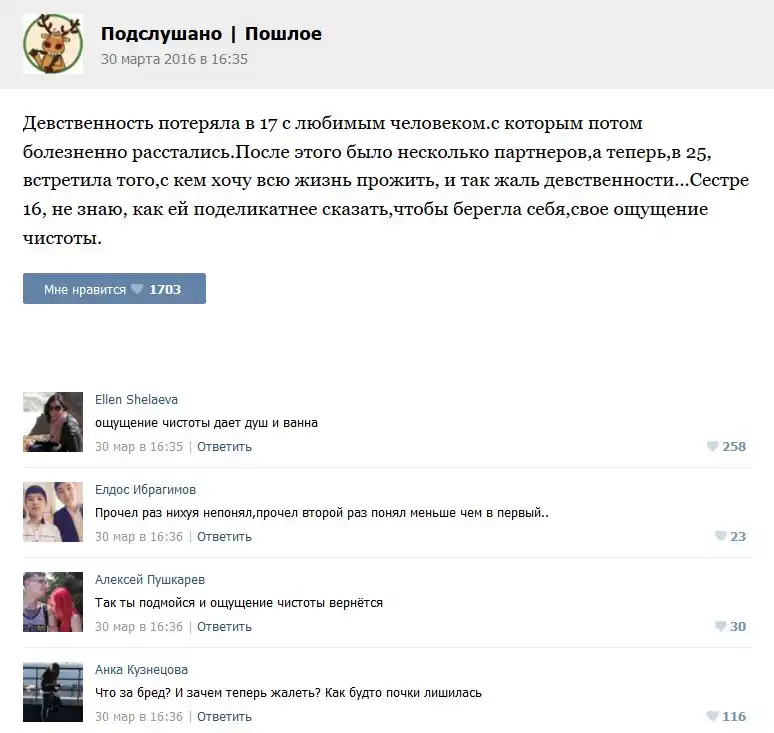Reply to Алексей Пушкарев's comment via Ответить

coord(224,627)
